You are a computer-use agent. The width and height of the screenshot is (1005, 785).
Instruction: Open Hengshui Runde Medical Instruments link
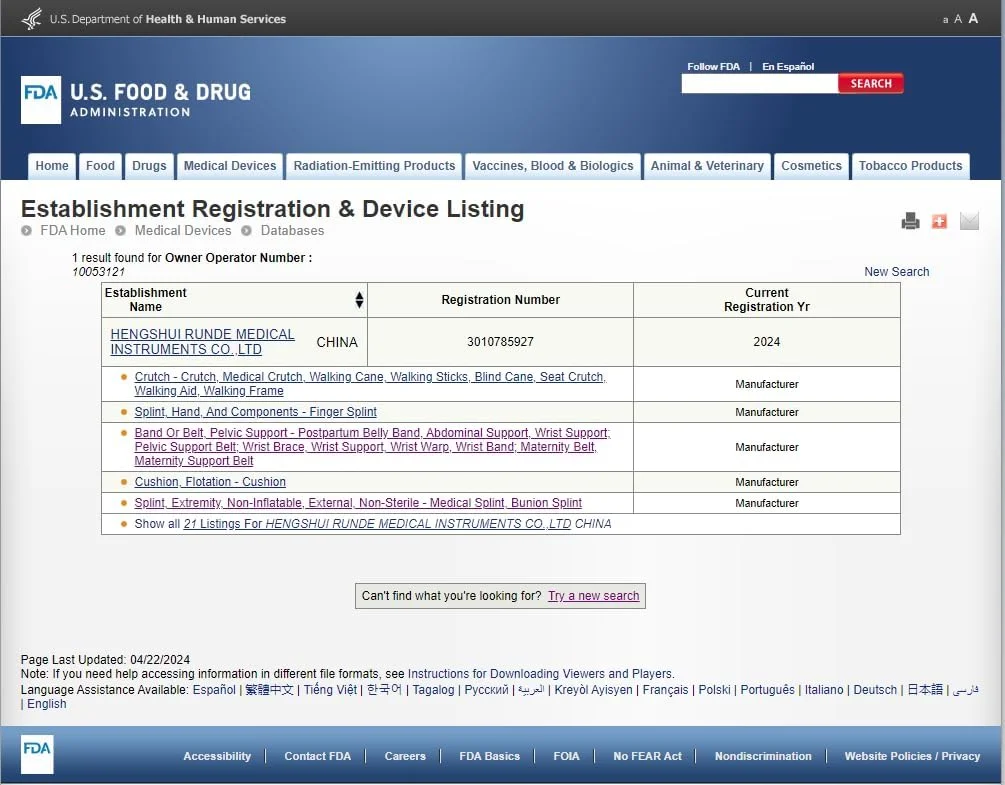[x=202, y=342]
